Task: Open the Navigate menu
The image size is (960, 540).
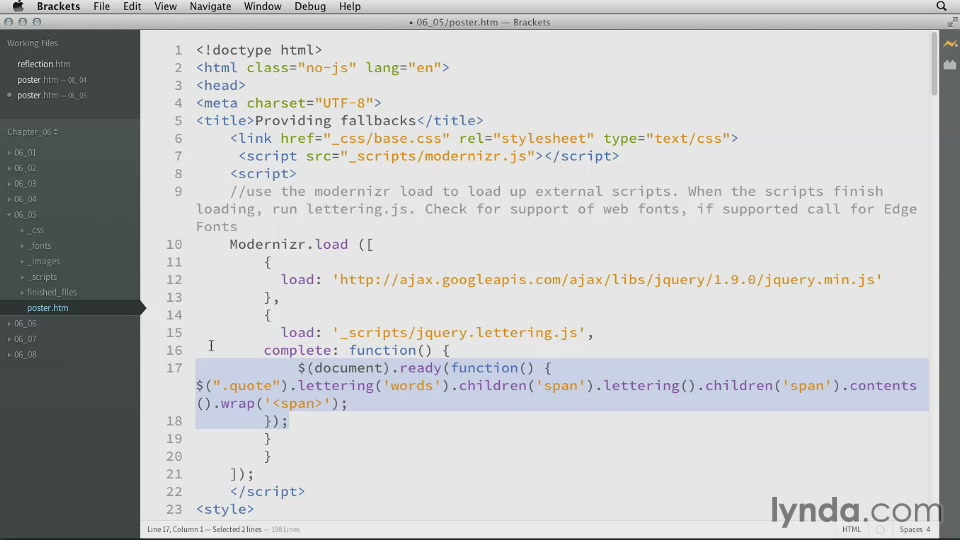Action: point(210,6)
